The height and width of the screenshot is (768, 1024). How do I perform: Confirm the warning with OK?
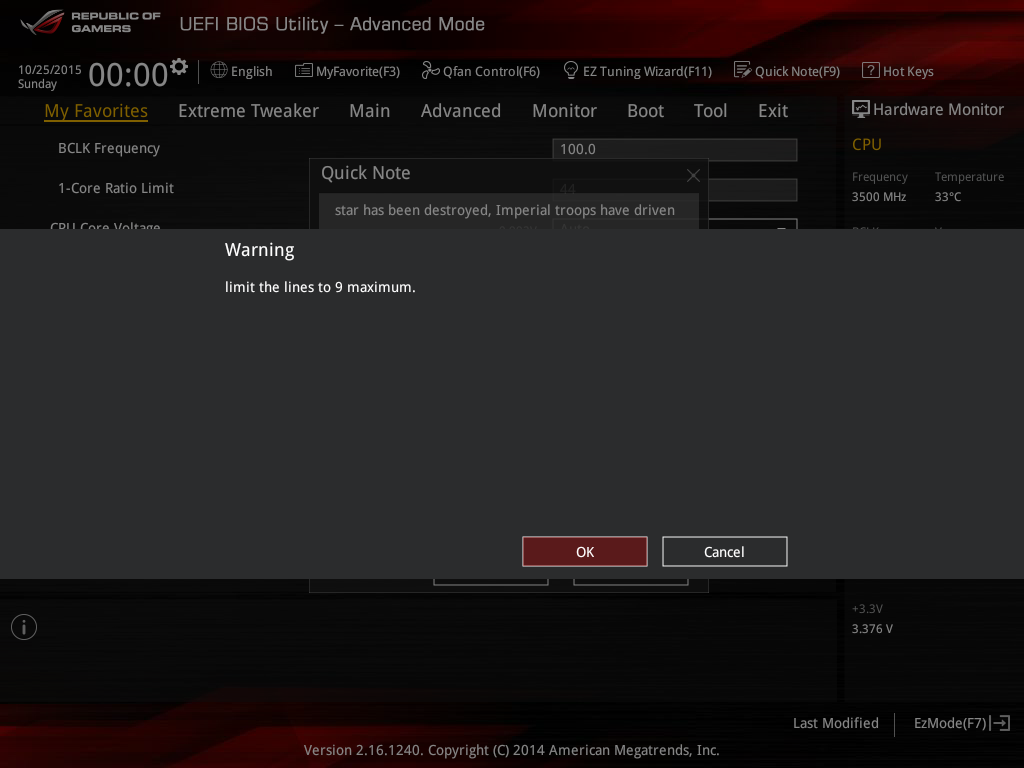(585, 552)
